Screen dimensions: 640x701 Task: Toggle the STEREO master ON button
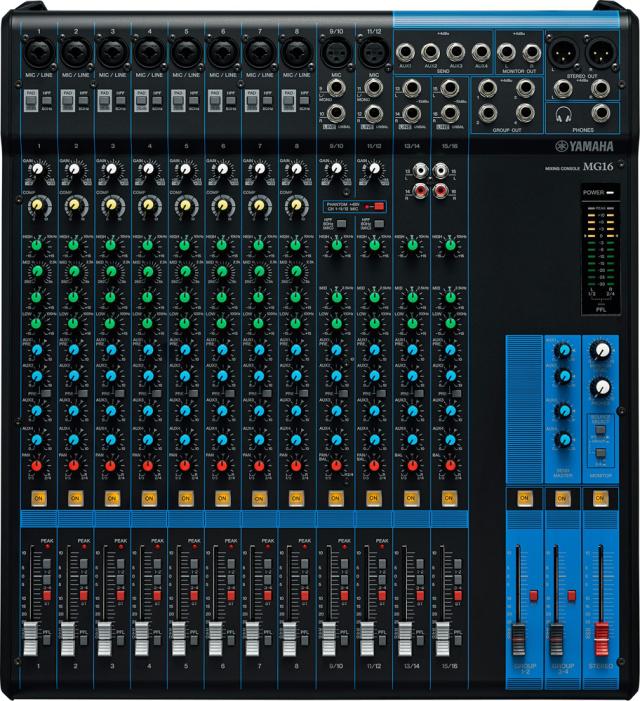click(600, 498)
